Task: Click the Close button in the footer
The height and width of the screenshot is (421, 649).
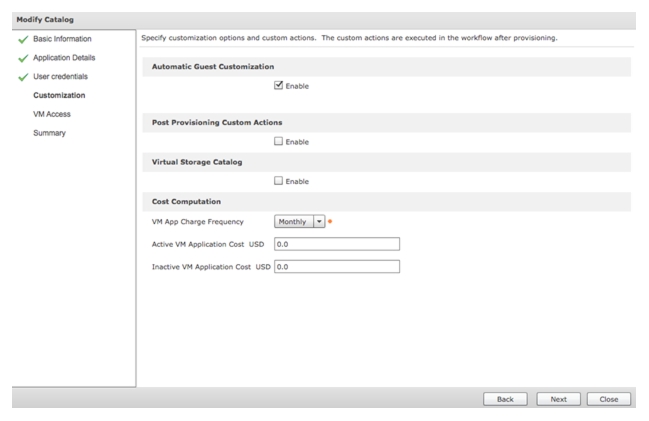Action: (608, 399)
